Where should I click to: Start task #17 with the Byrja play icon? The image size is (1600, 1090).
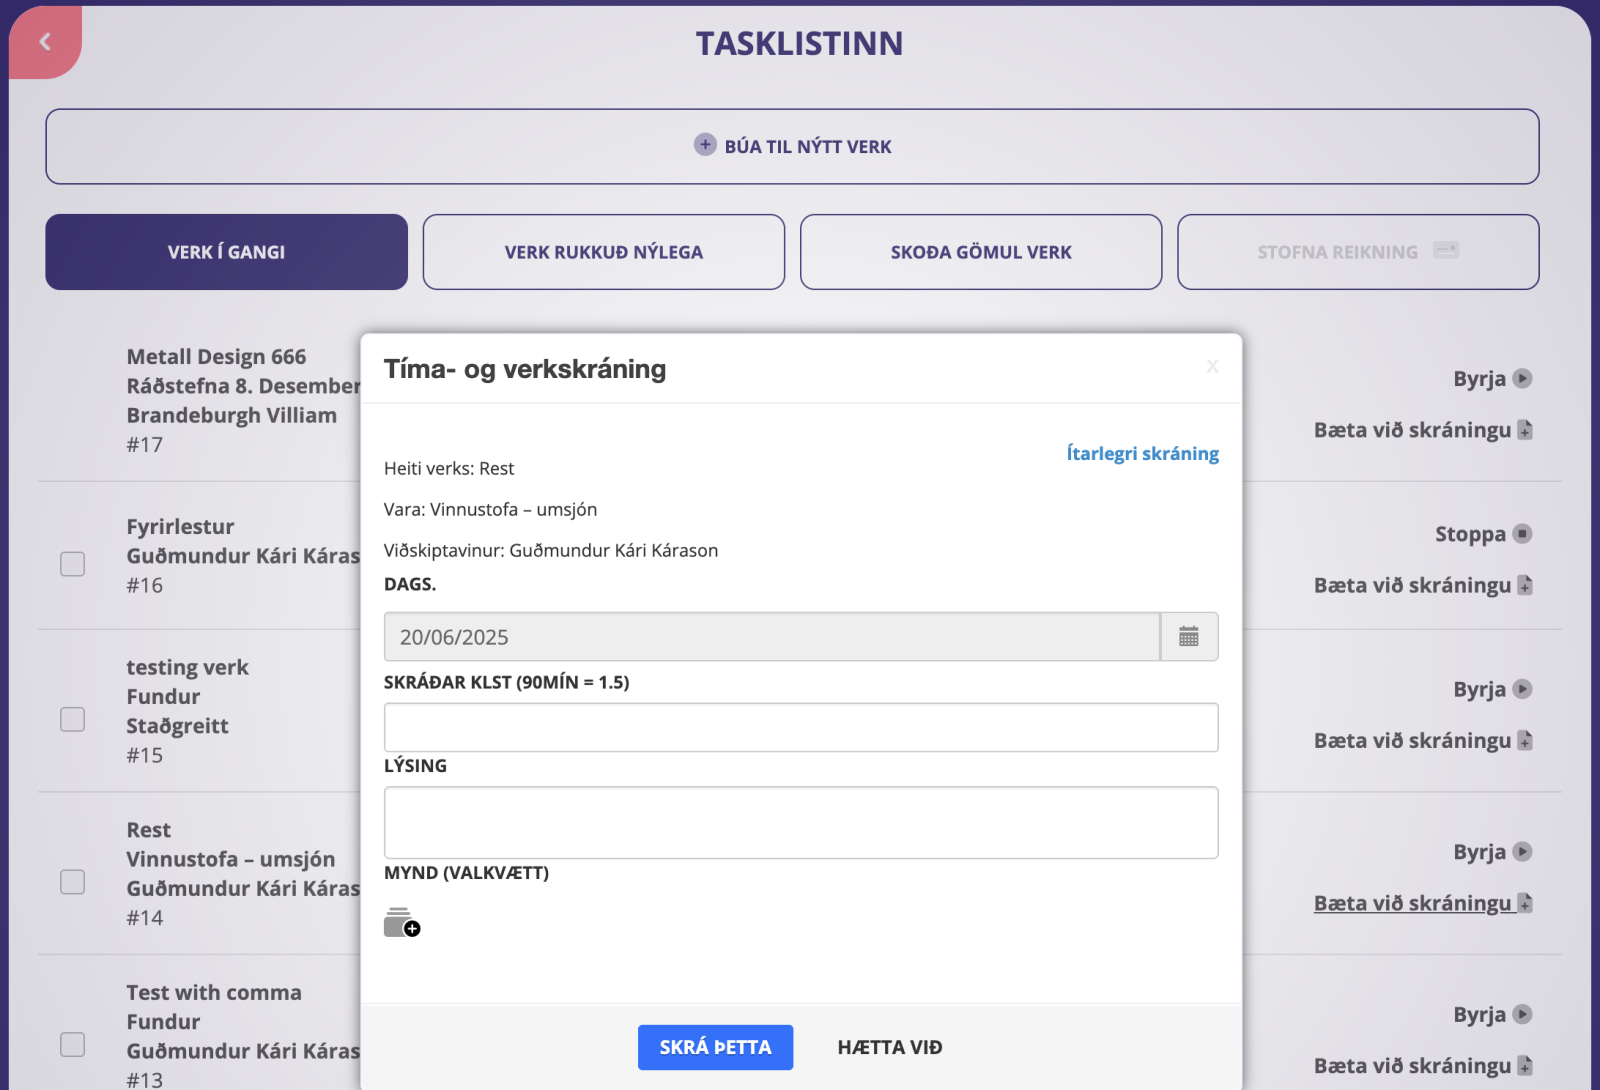click(x=1522, y=379)
